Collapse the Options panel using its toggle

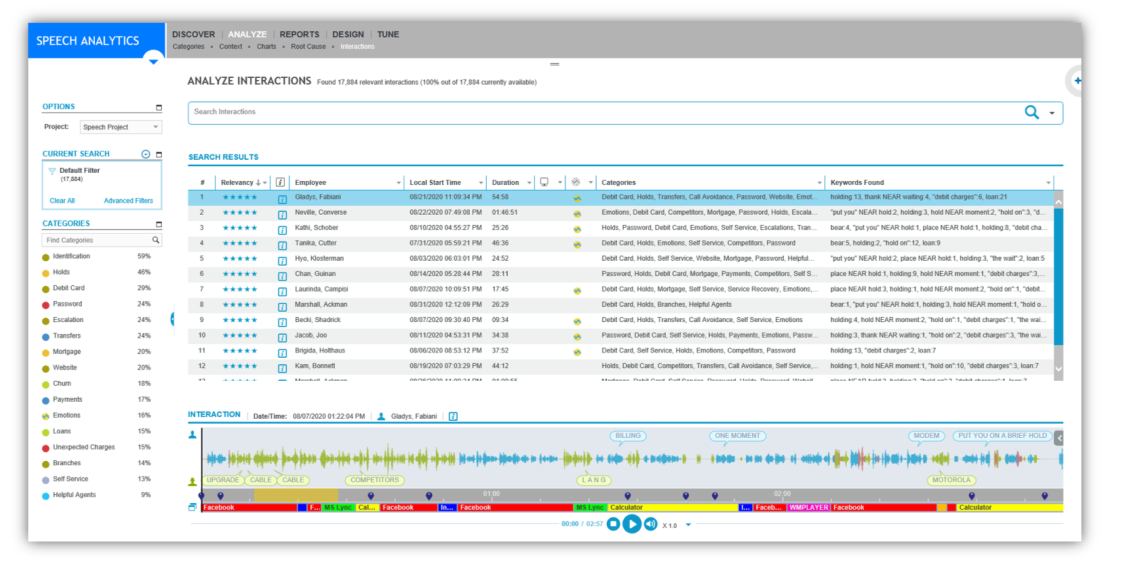pyautogui.click(x=158, y=107)
